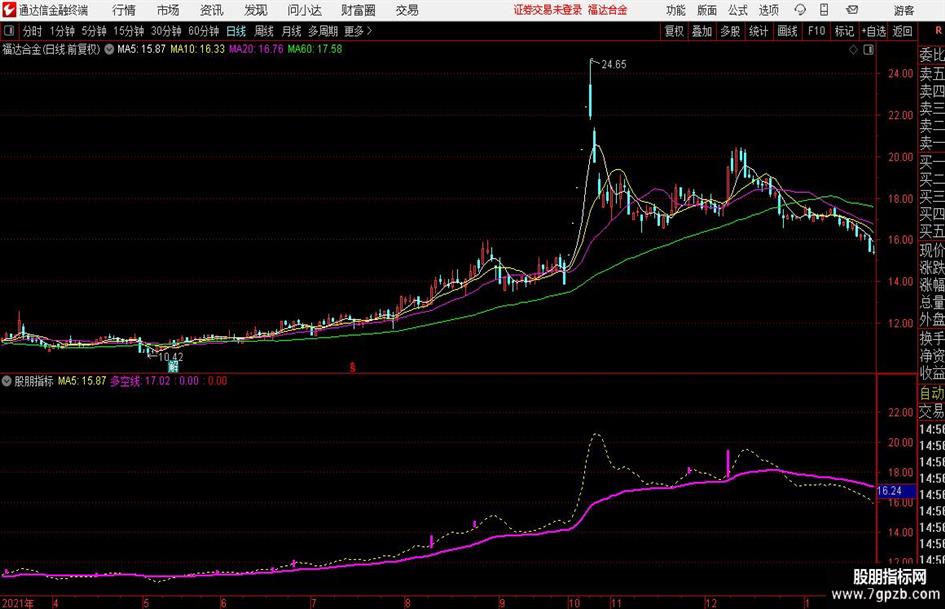Expand 股朋指标 indicator dropdown arrow
This screenshot has height=609, width=945.
coord(7,381)
